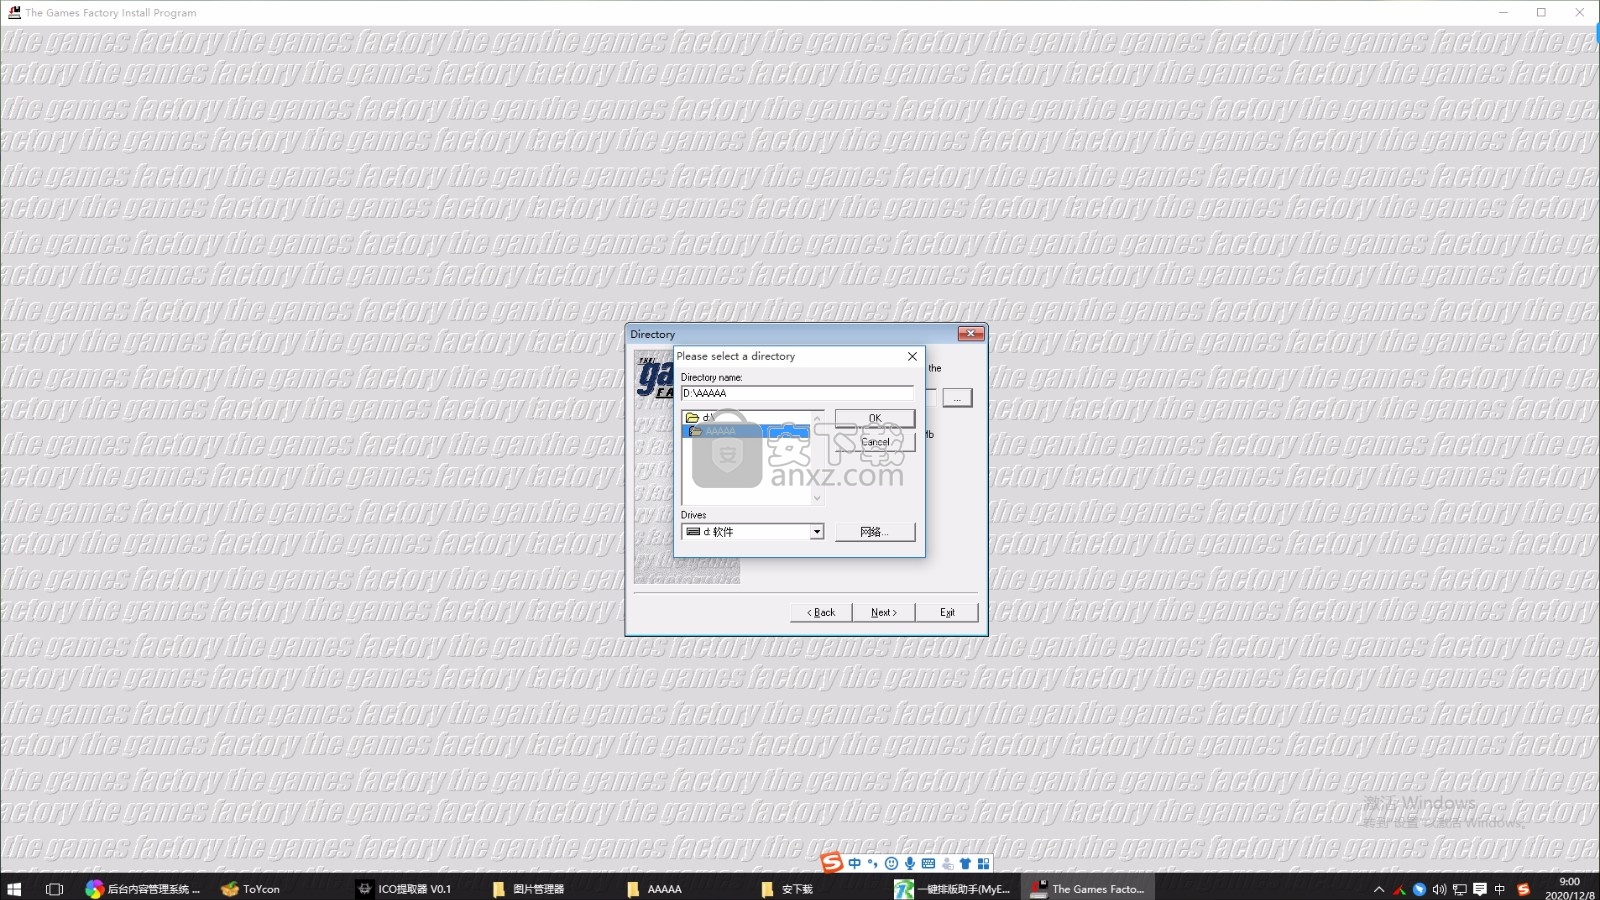1600x900 pixels.
Task: Select the AAAAA folder entry
Action: pyautogui.click(x=745, y=431)
